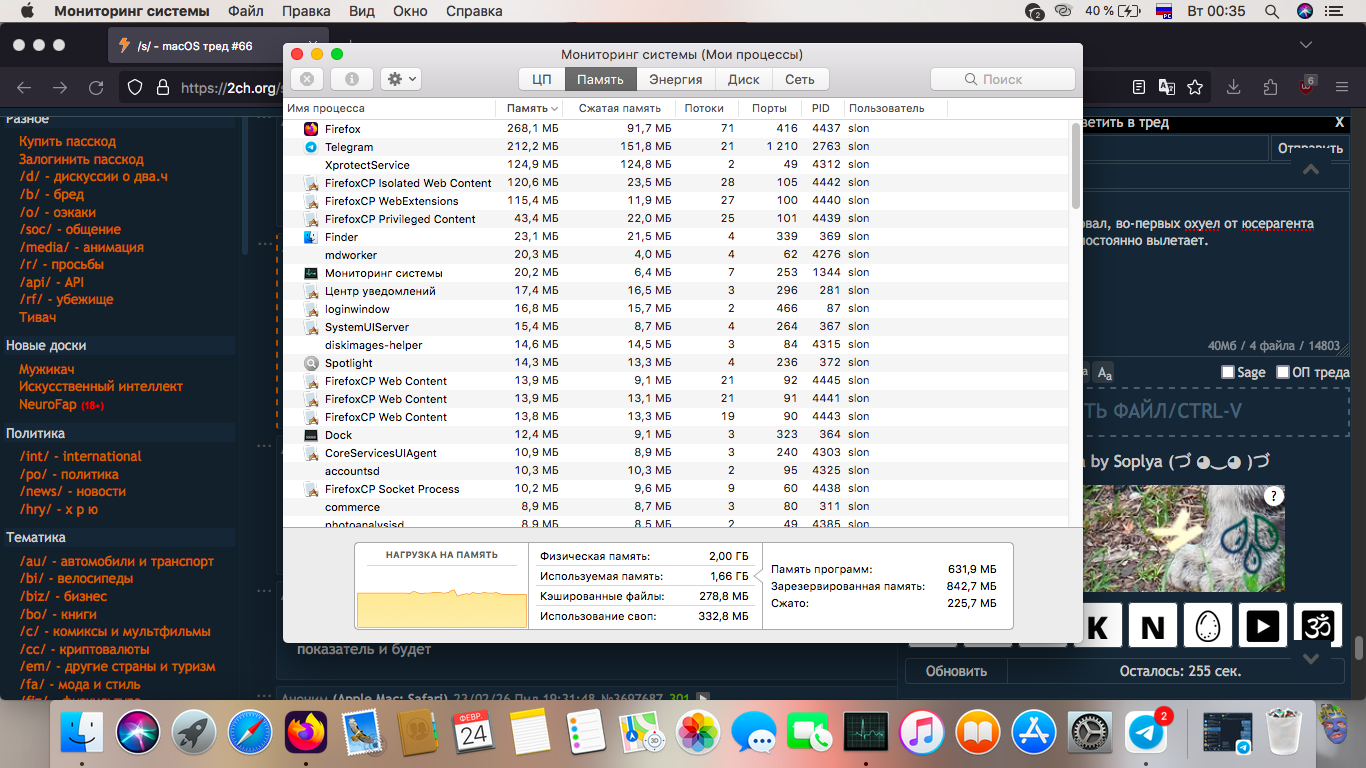Click the Обновить button
Image resolution: width=1366 pixels, height=768 pixels.
click(x=956, y=671)
